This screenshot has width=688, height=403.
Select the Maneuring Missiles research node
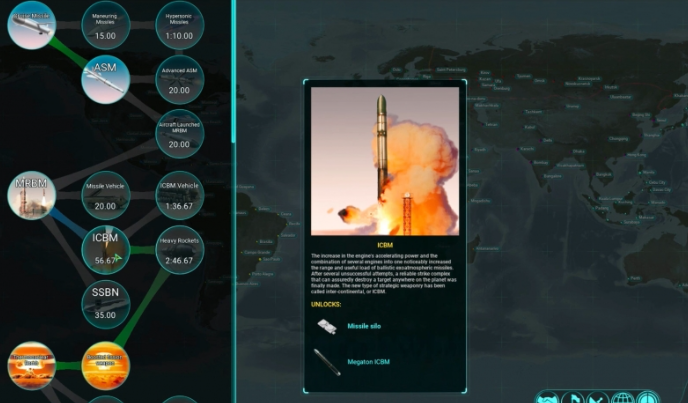(105, 25)
